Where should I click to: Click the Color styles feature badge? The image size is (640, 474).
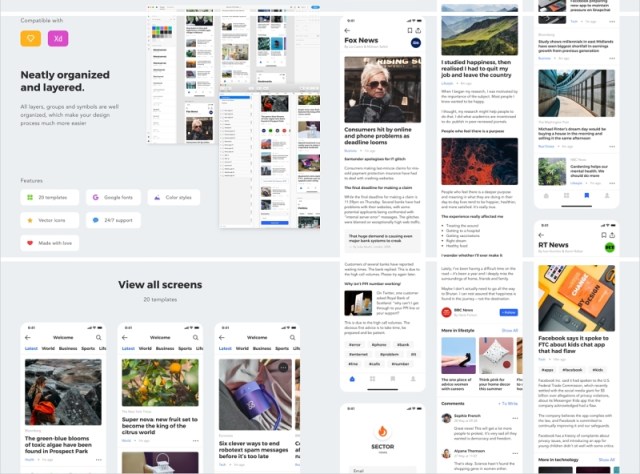174,197
